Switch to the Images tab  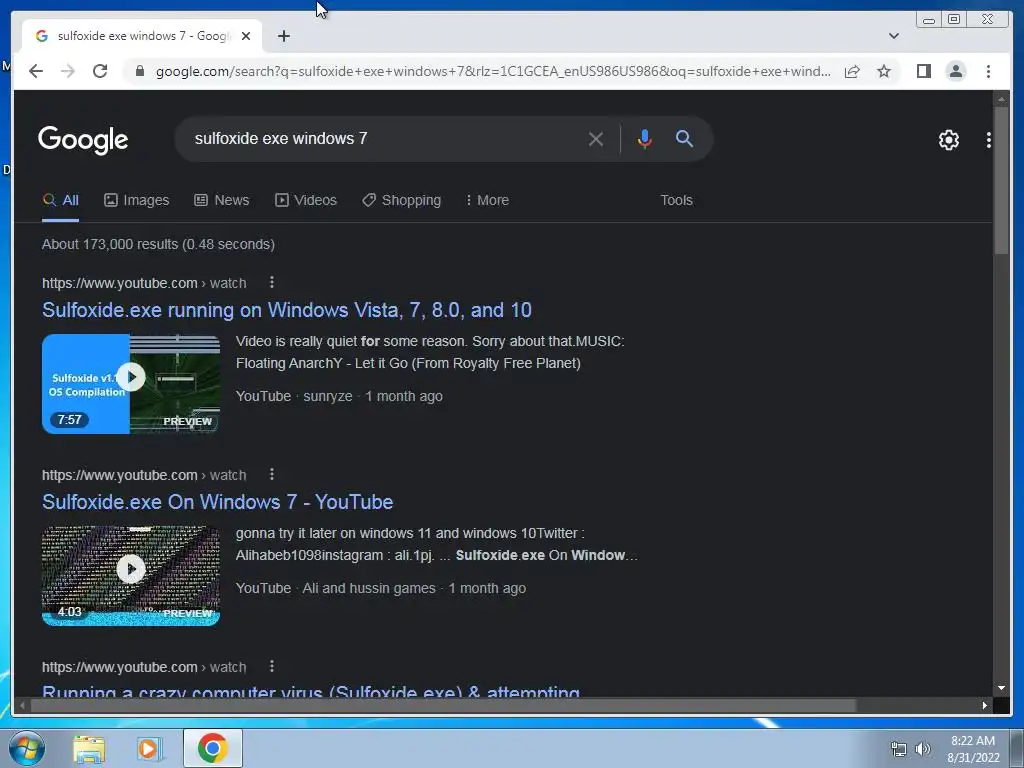click(136, 200)
